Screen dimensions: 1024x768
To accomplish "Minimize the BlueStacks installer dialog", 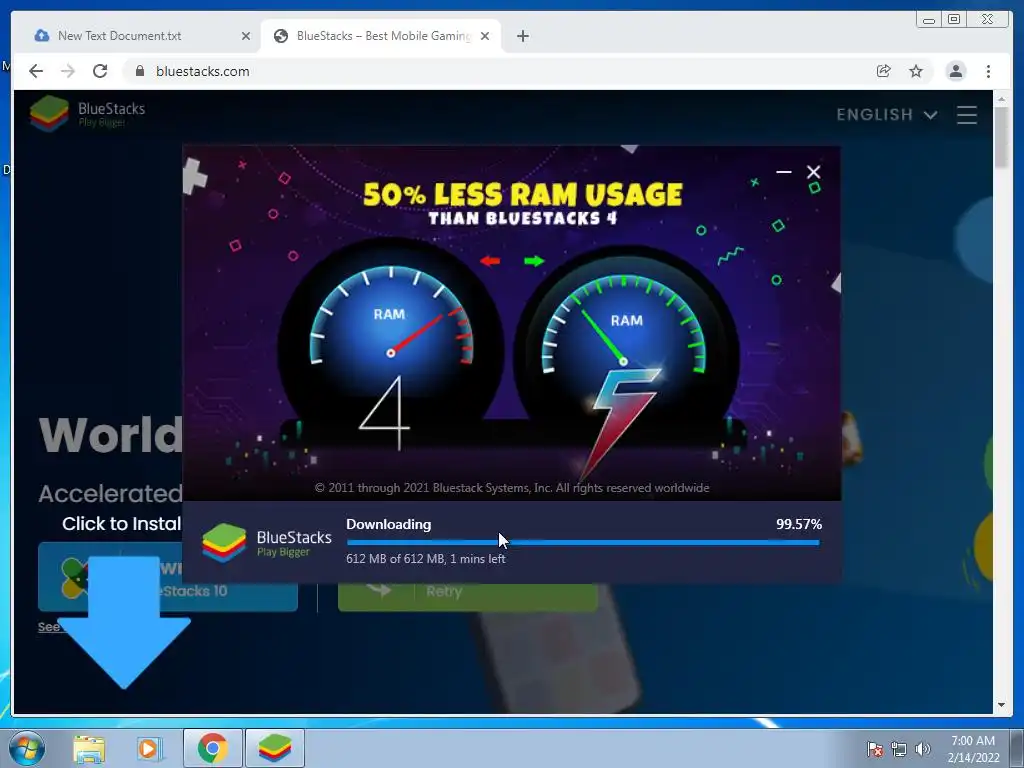I will [784, 172].
